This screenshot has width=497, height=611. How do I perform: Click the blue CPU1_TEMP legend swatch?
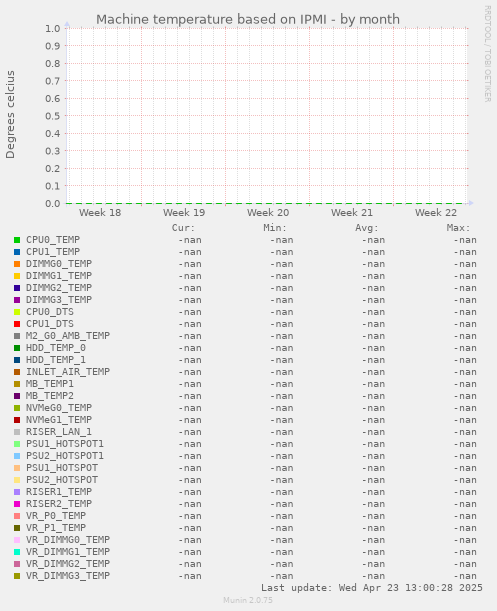17,252
